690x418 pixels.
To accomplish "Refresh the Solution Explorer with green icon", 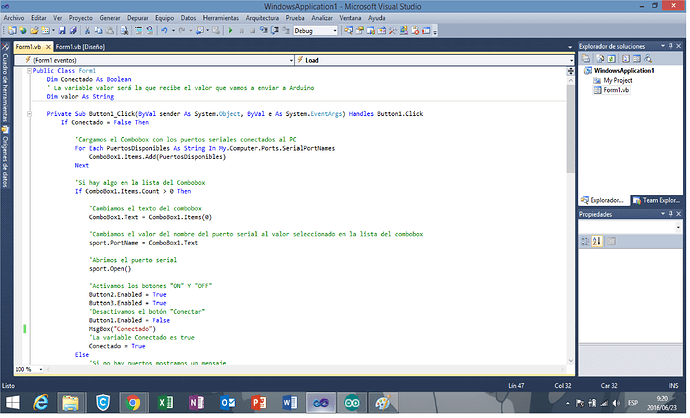I will click(x=612, y=59).
